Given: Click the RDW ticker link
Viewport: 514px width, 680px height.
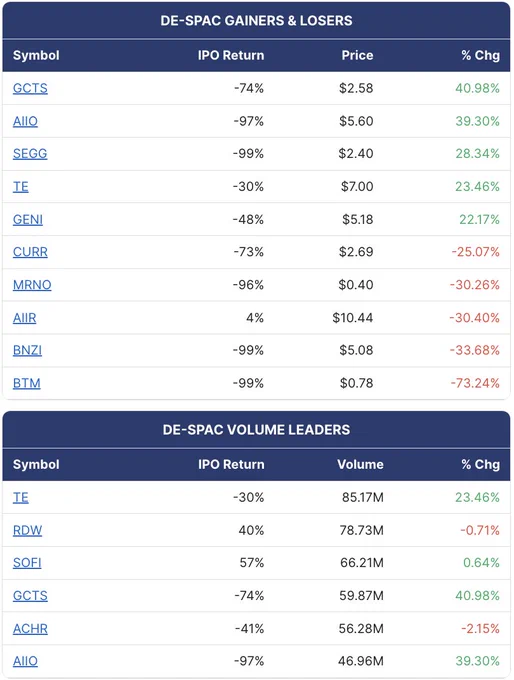Looking at the screenshot, I should pos(27,530).
